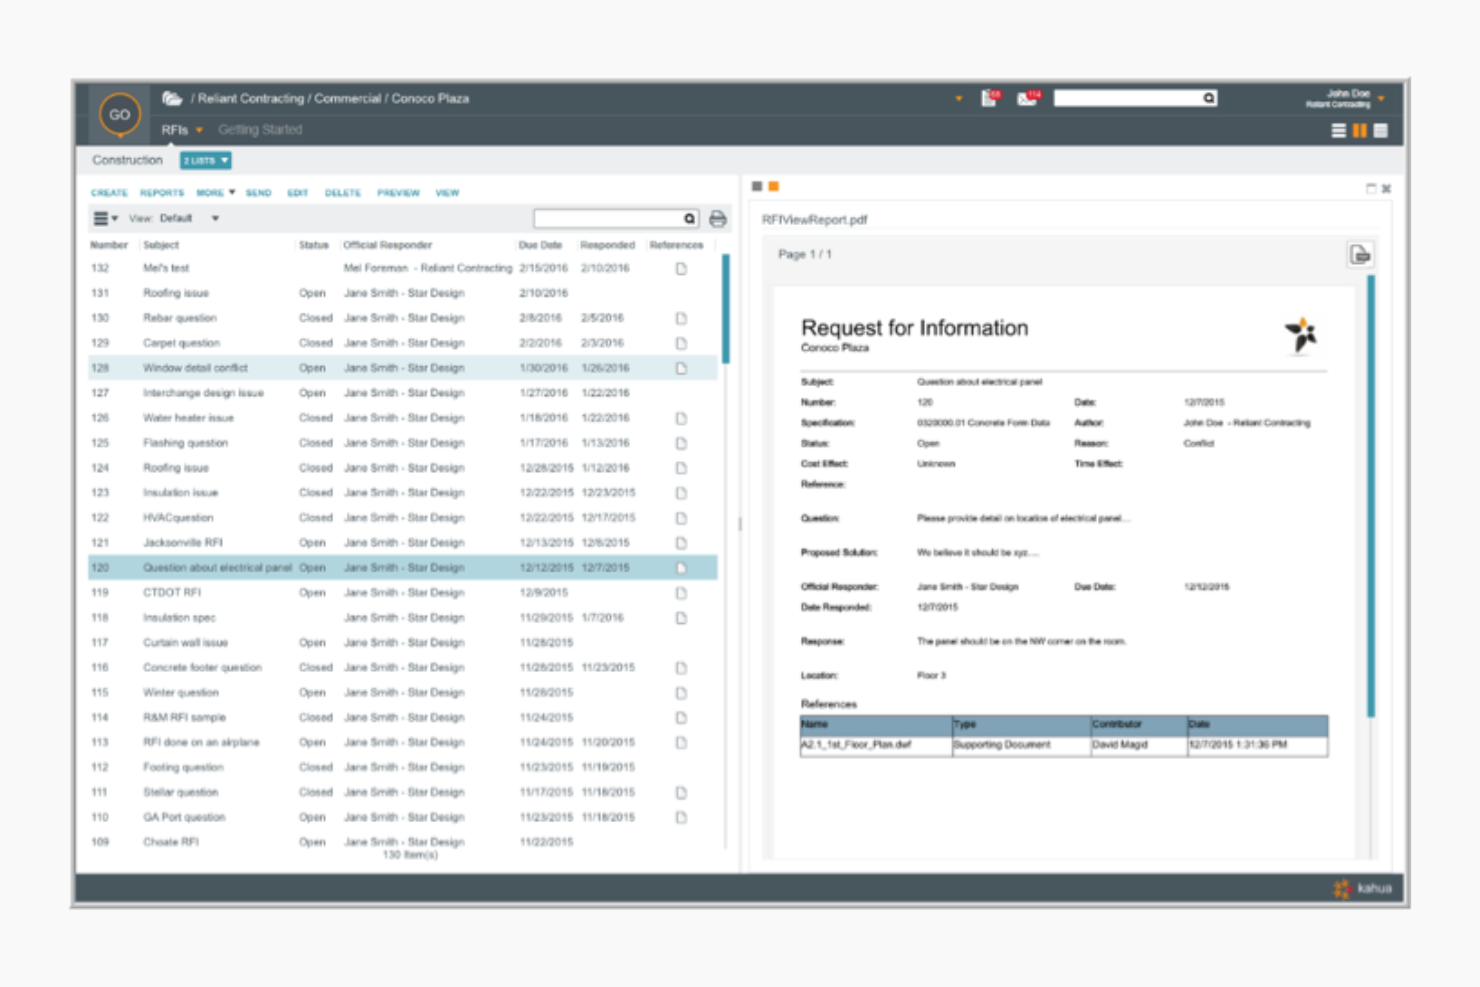Open the tasks notification icon
This screenshot has height=987, width=1480.
(990, 97)
